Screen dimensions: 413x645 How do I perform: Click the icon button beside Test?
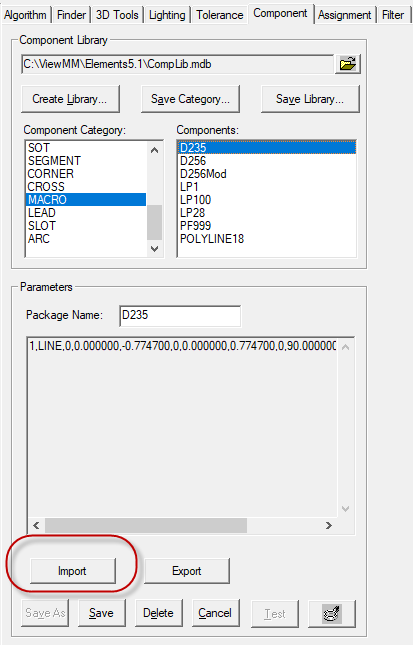(332, 613)
